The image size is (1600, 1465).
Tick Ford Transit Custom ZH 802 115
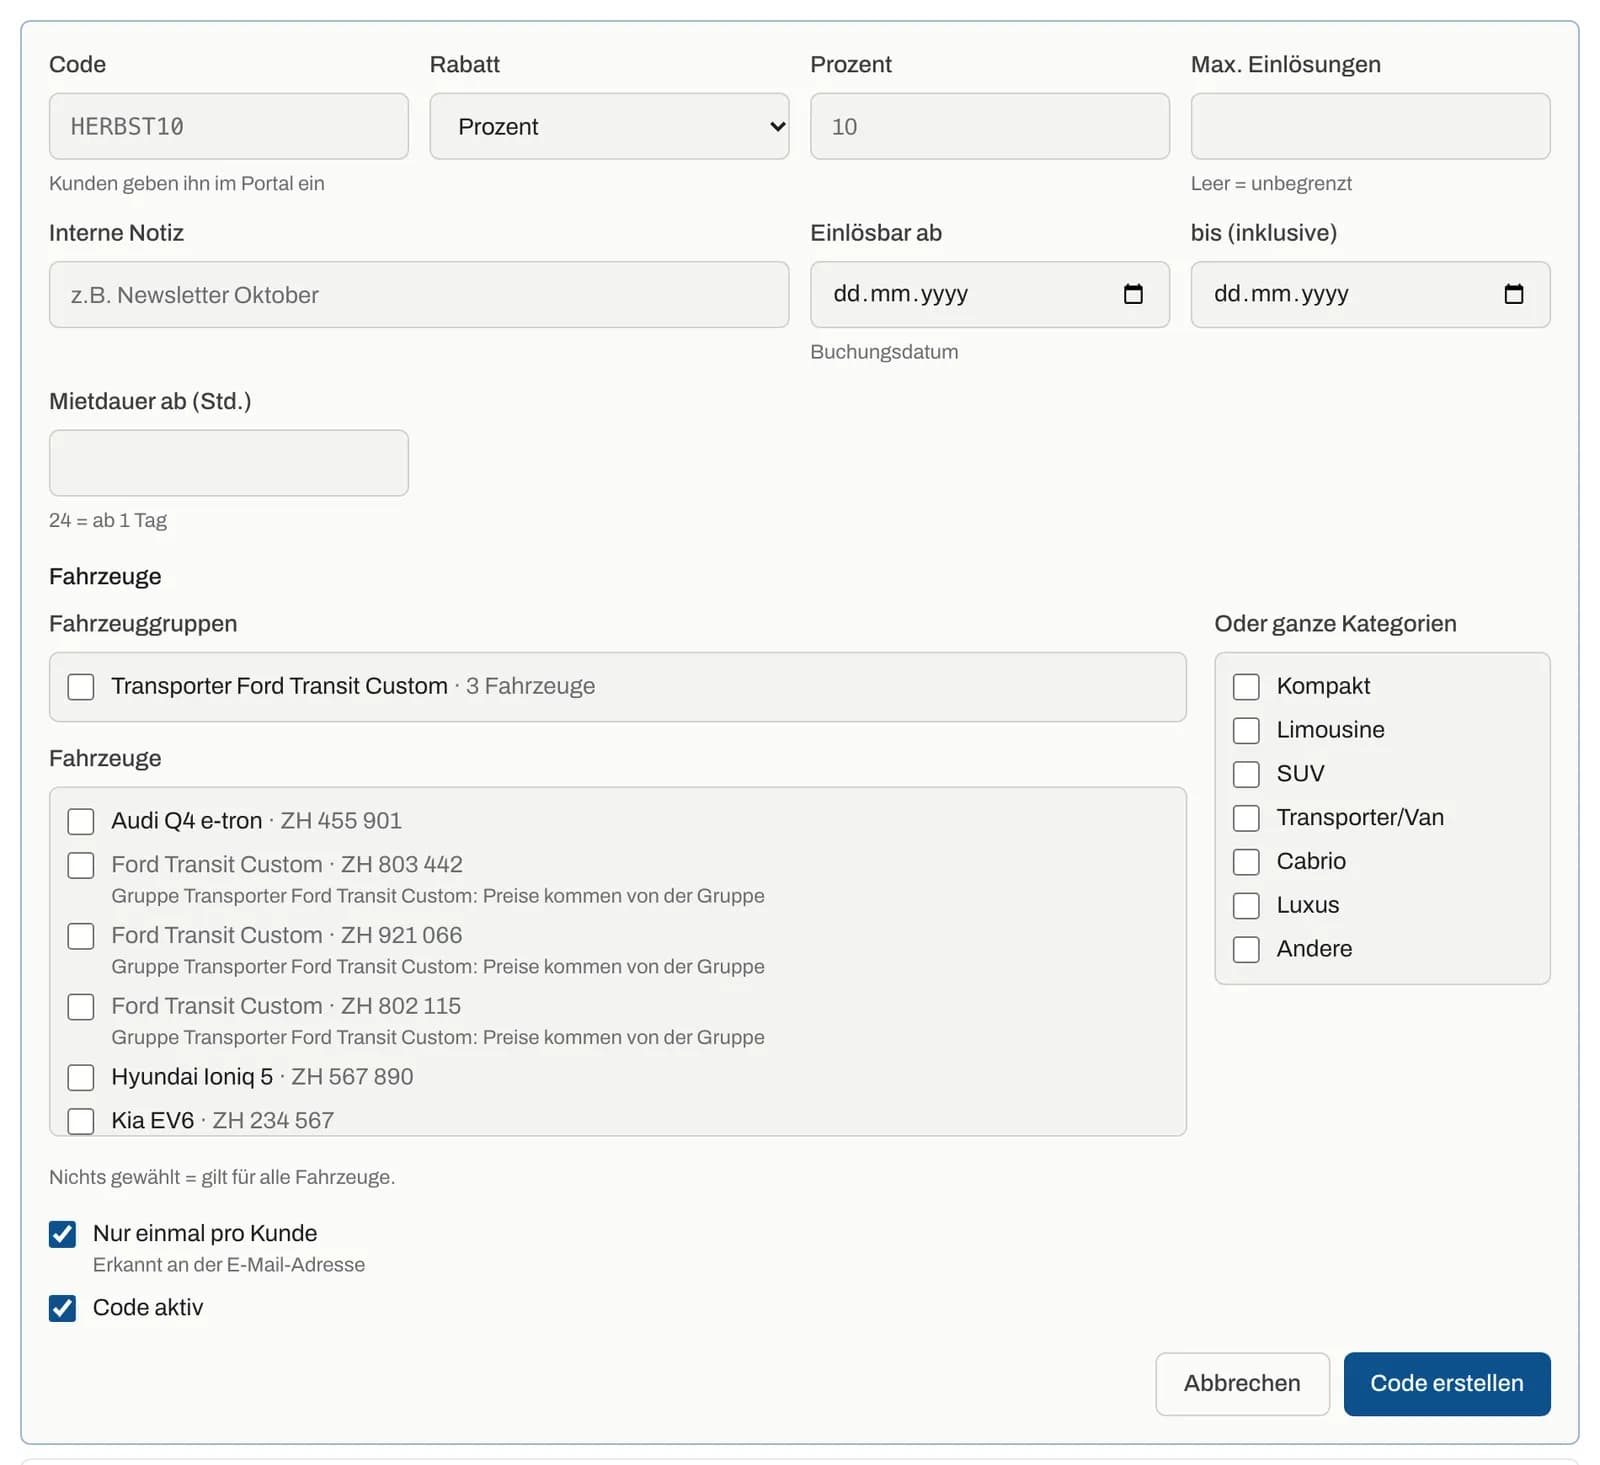click(81, 1006)
